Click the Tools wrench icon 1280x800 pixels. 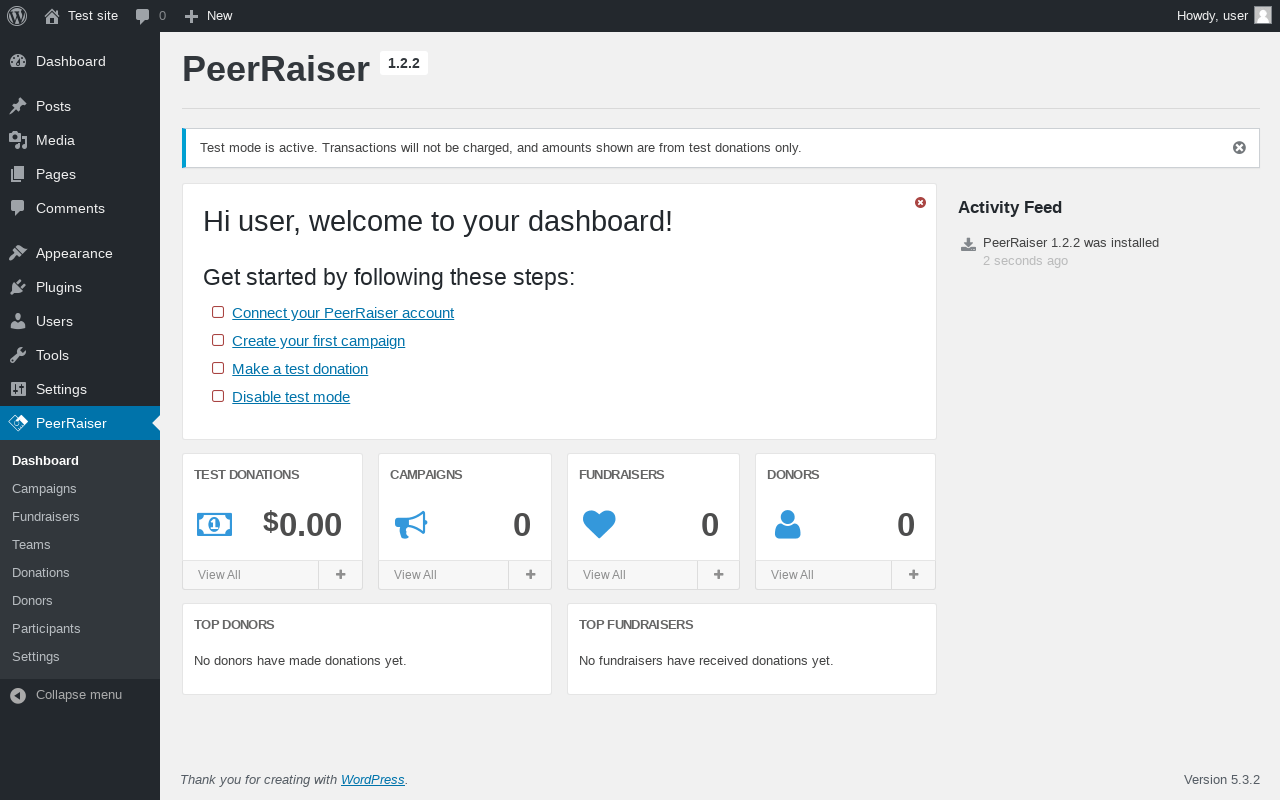click(18, 355)
